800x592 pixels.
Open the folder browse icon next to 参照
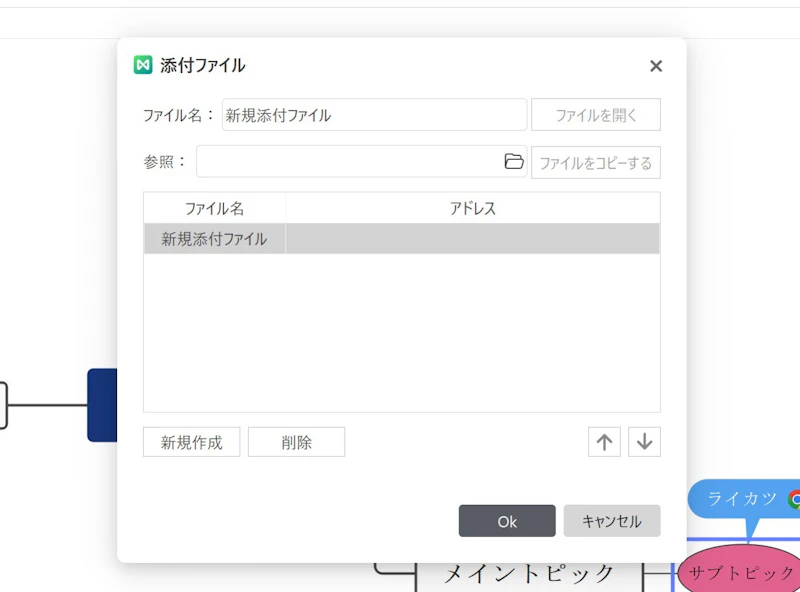(x=514, y=162)
